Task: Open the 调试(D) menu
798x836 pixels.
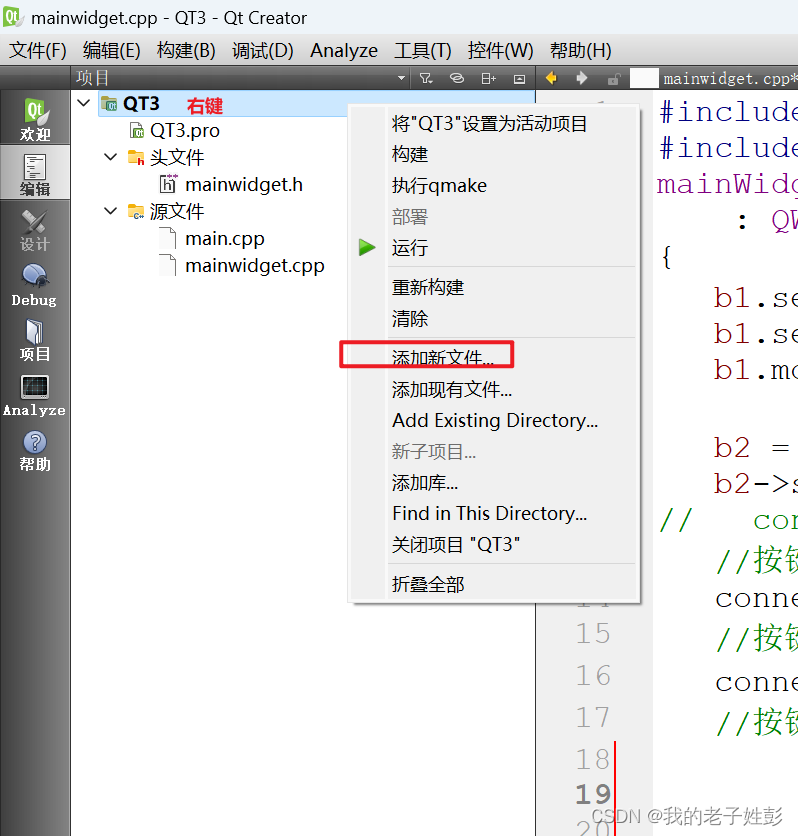Action: coord(262,51)
